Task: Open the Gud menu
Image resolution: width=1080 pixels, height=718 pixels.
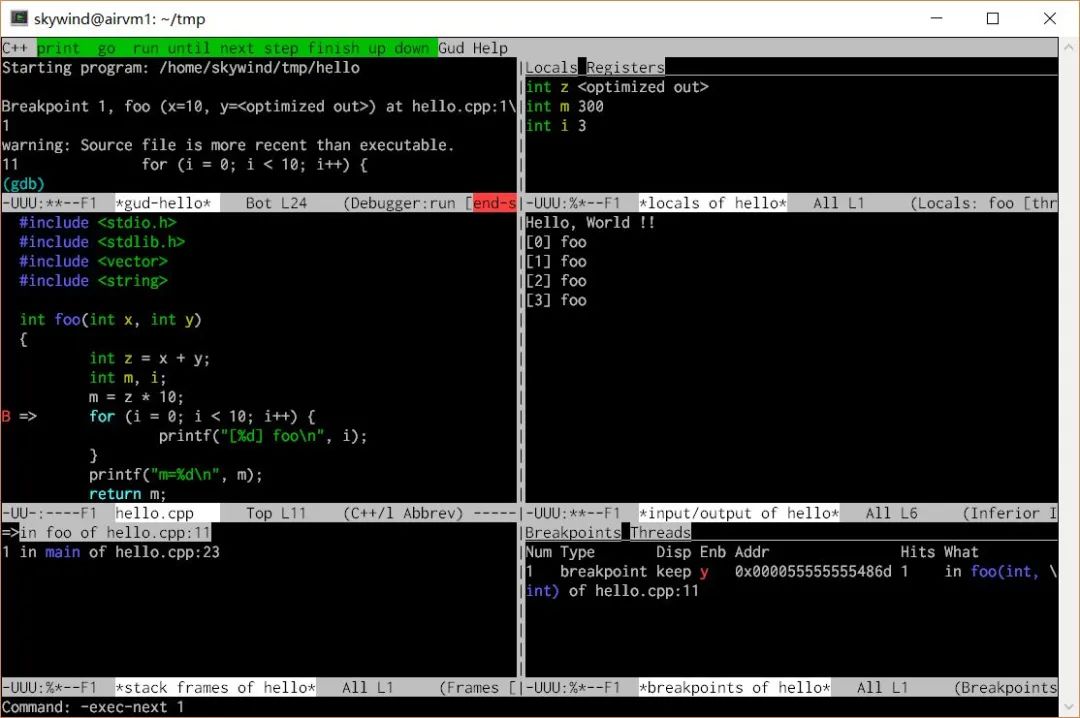Action: click(451, 48)
